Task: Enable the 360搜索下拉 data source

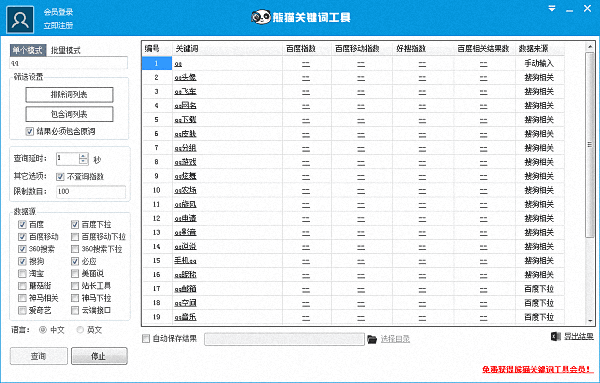Action: [x=75, y=249]
